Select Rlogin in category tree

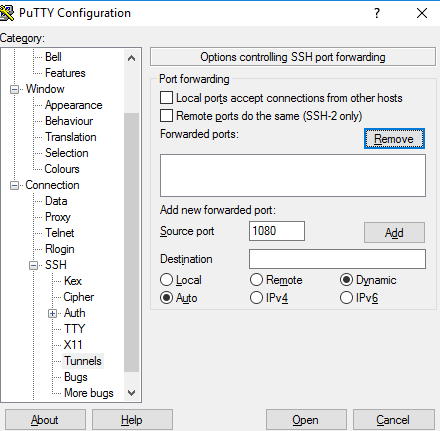[x=60, y=249]
